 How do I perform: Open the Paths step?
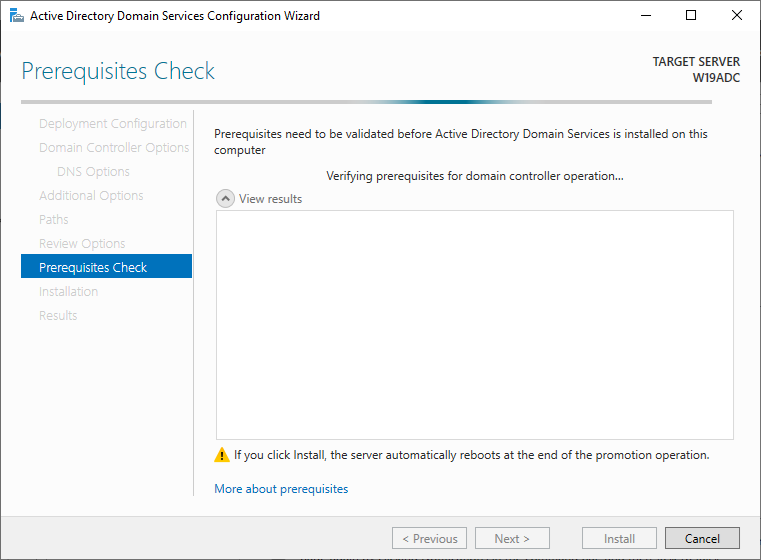[x=53, y=219]
